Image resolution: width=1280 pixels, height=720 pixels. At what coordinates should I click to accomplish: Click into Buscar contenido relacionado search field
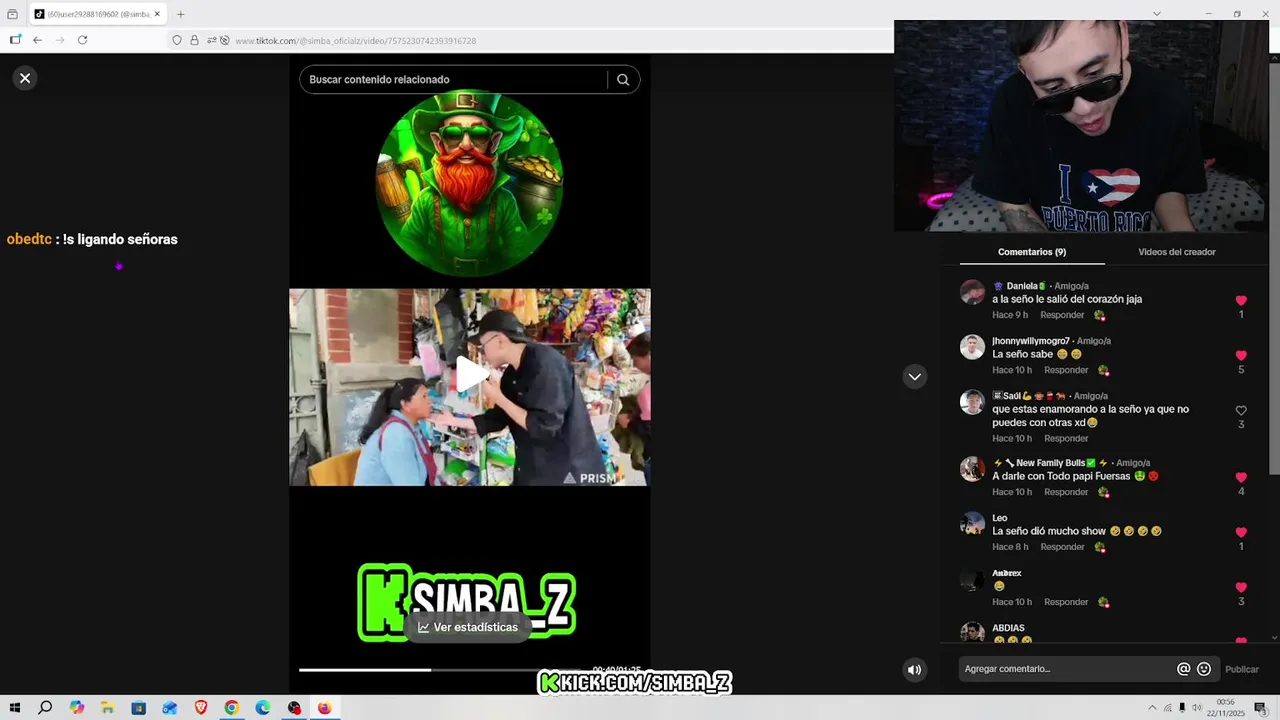[x=455, y=80]
